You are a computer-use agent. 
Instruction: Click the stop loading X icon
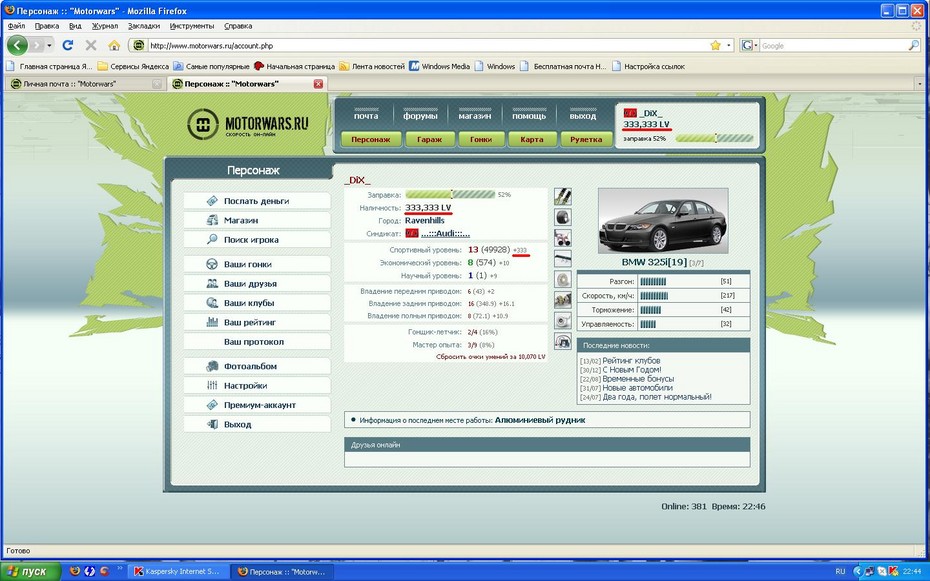pyautogui.click(x=91, y=45)
